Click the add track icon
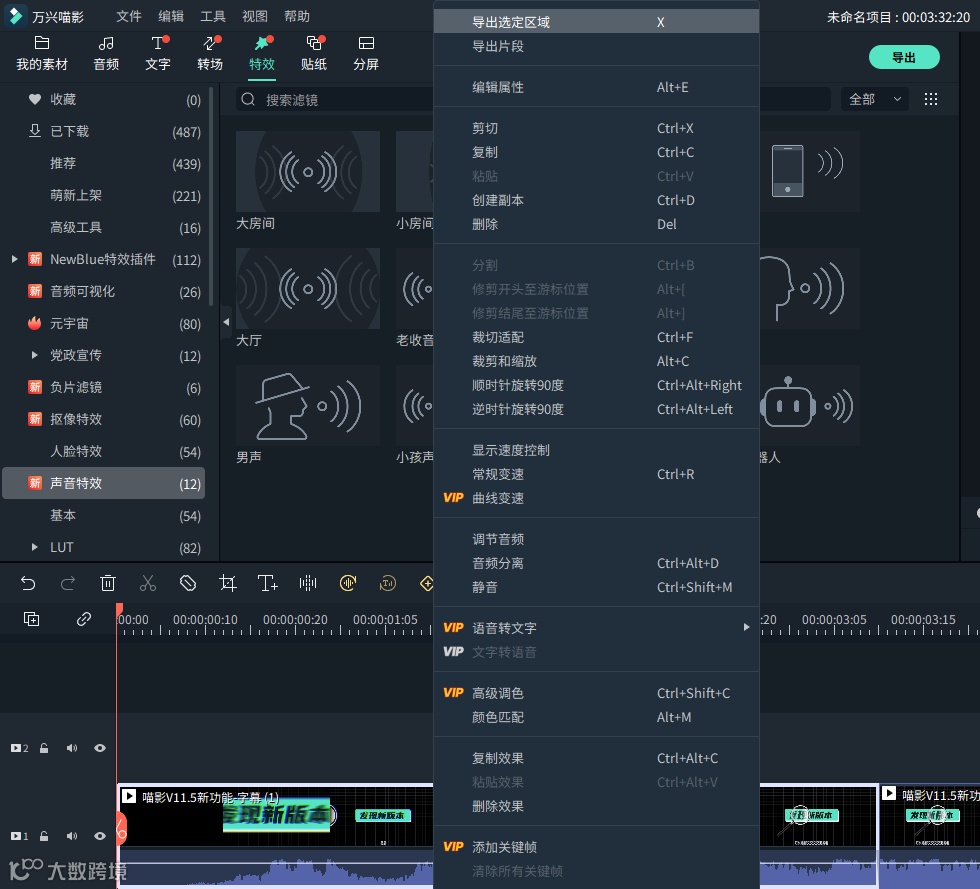The height and width of the screenshot is (889, 980). pos(31,619)
